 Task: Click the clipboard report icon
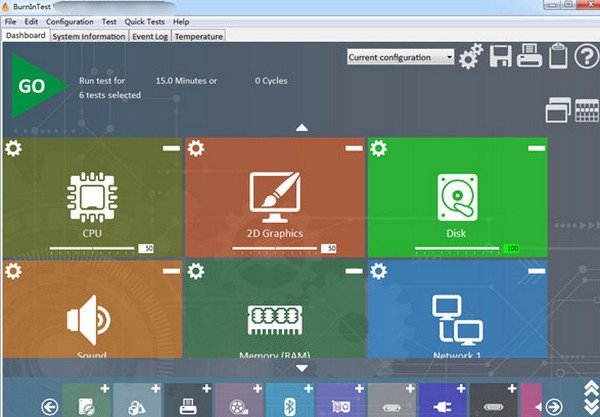pyautogui.click(x=556, y=57)
